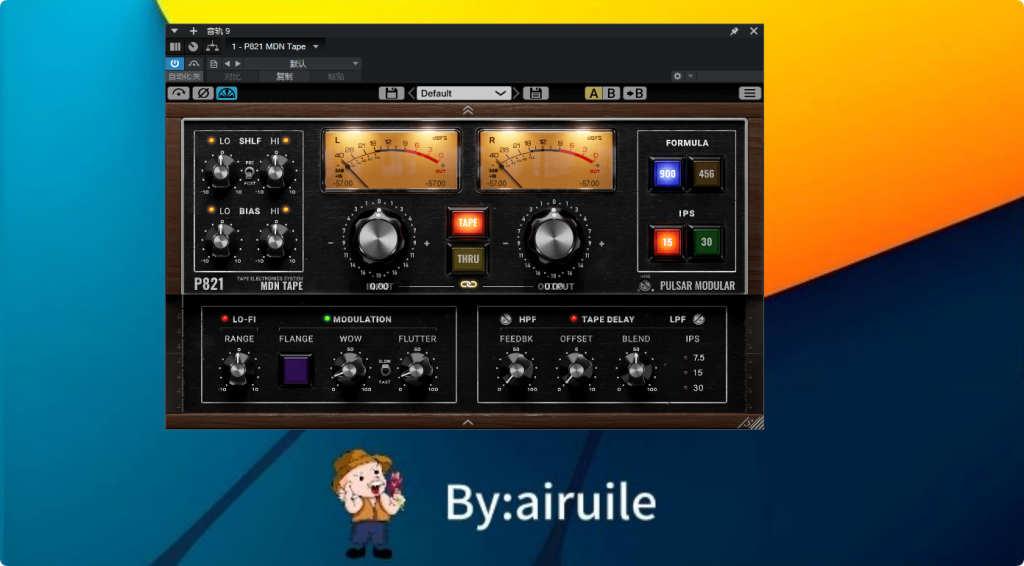The image size is (1024, 566).
Task: Toggle the input/output link chain icon
Action: pyautogui.click(x=468, y=285)
